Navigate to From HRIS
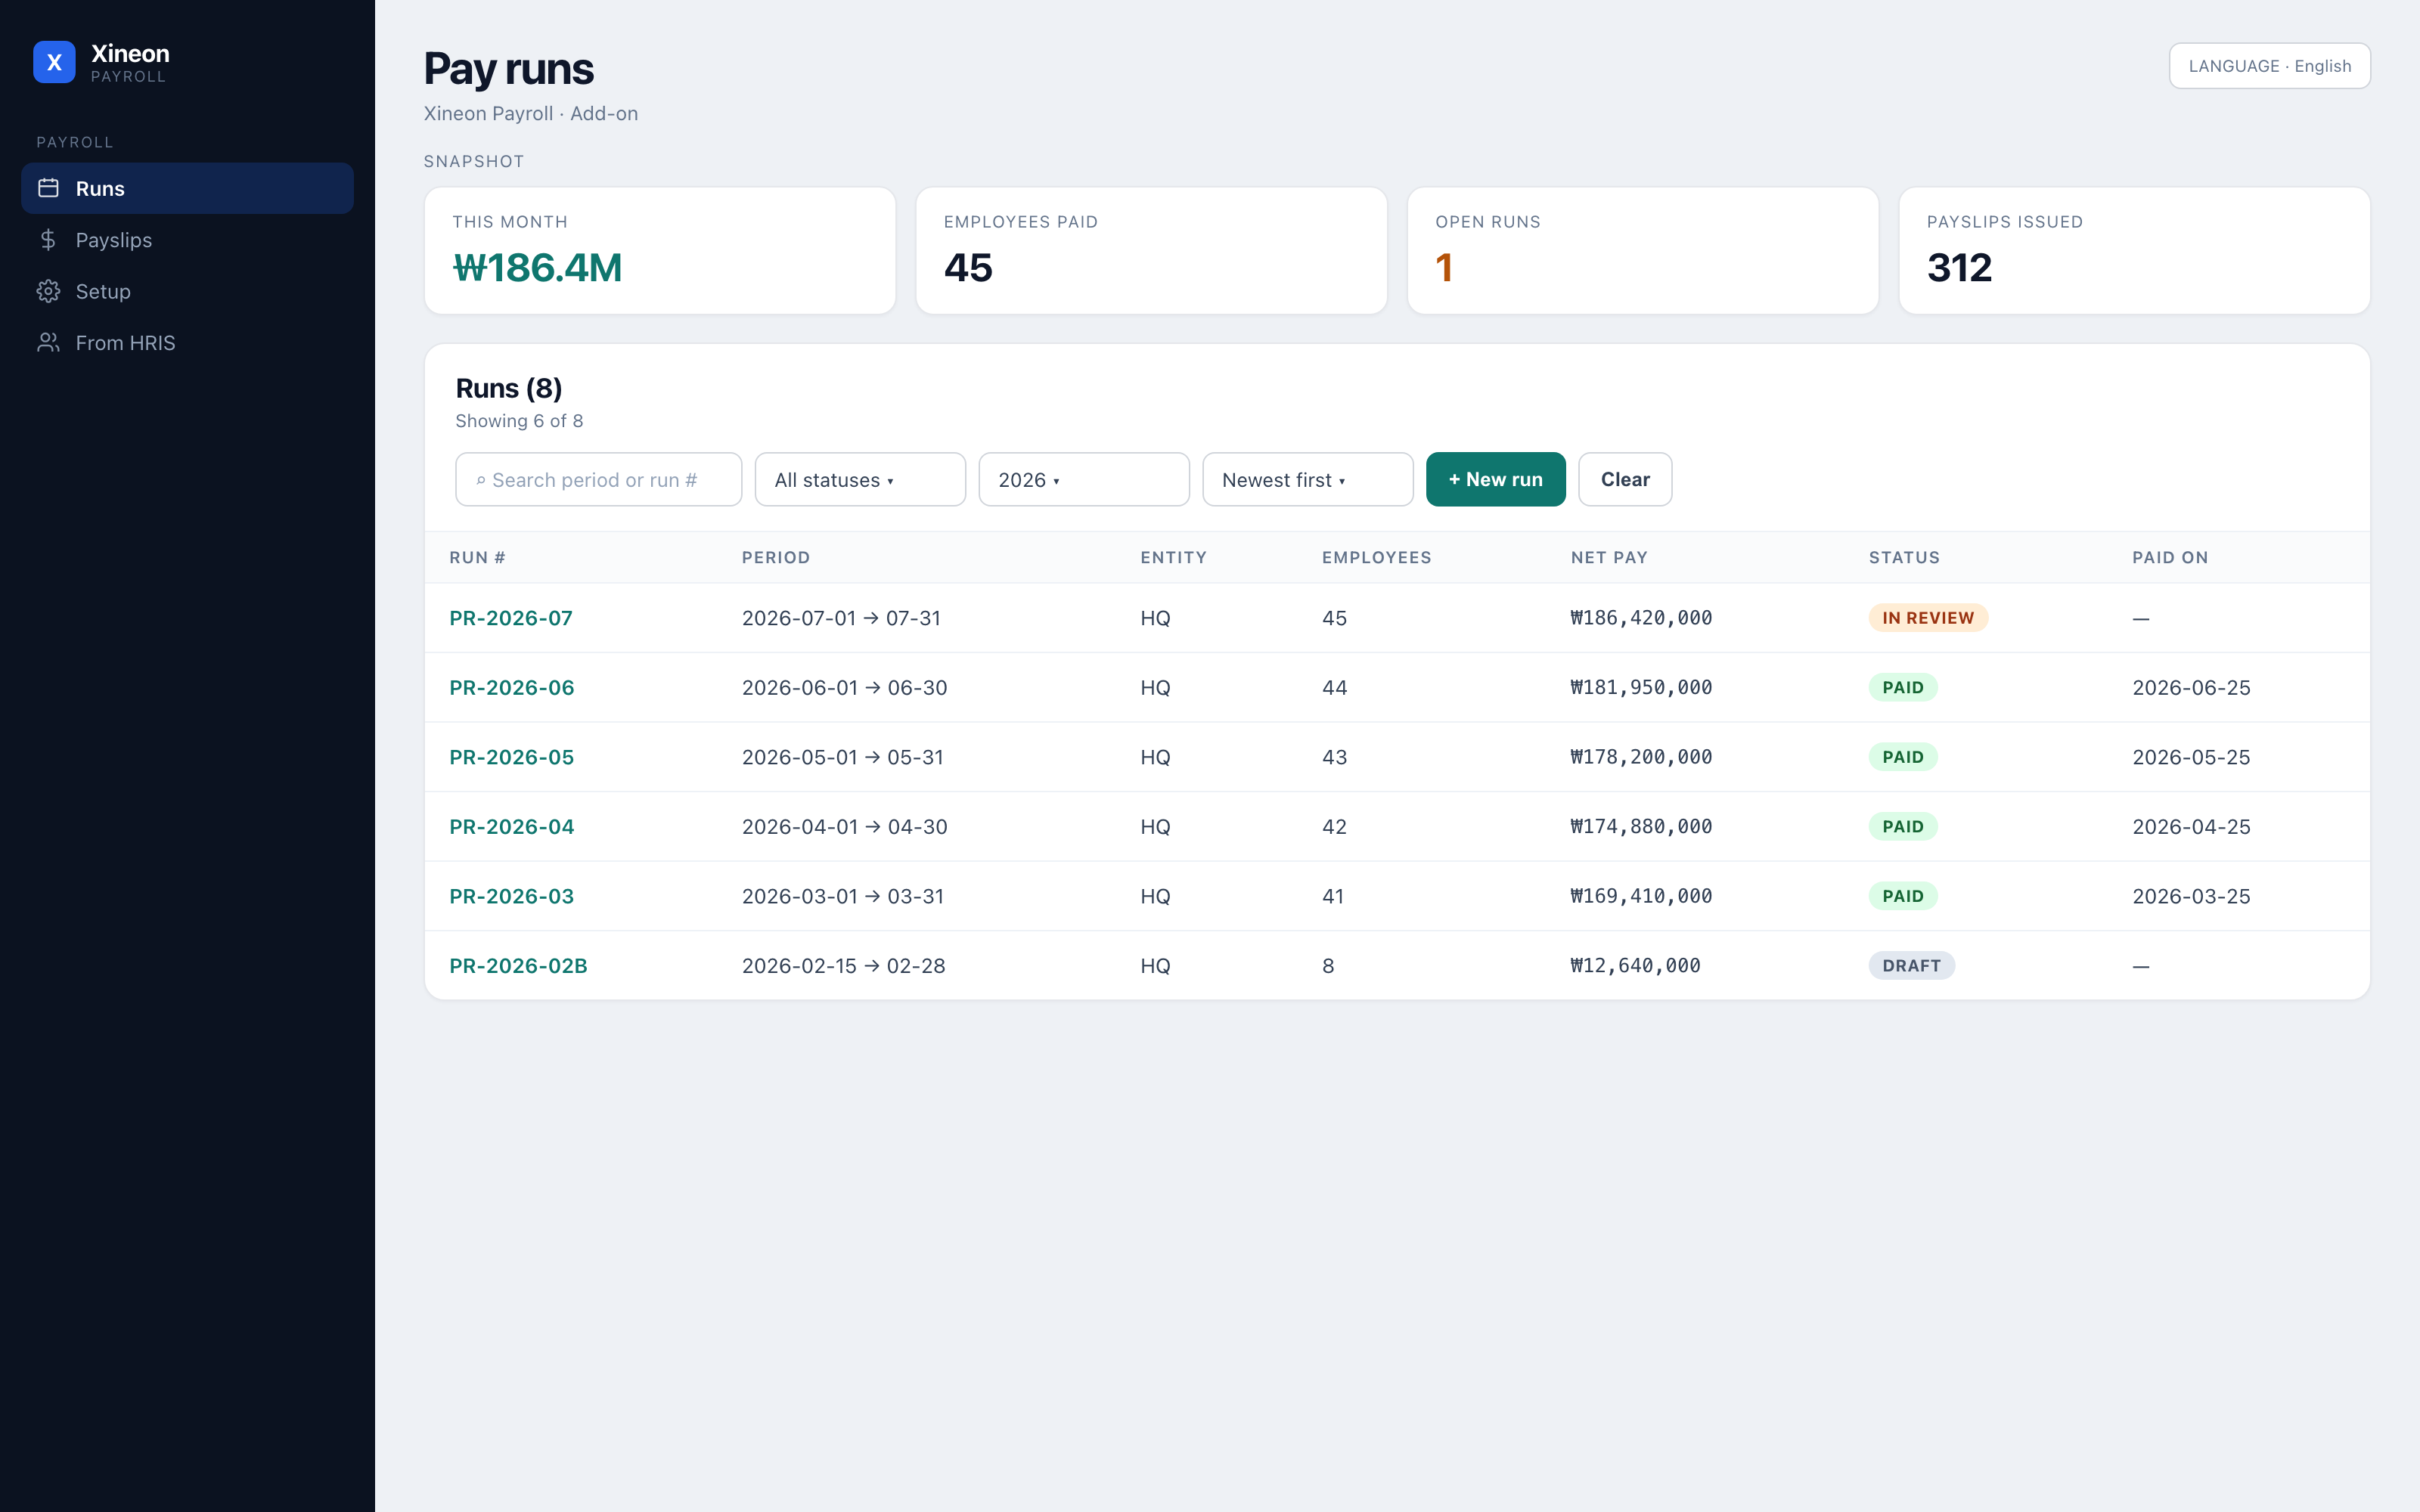2420x1512 pixels. pos(187,343)
